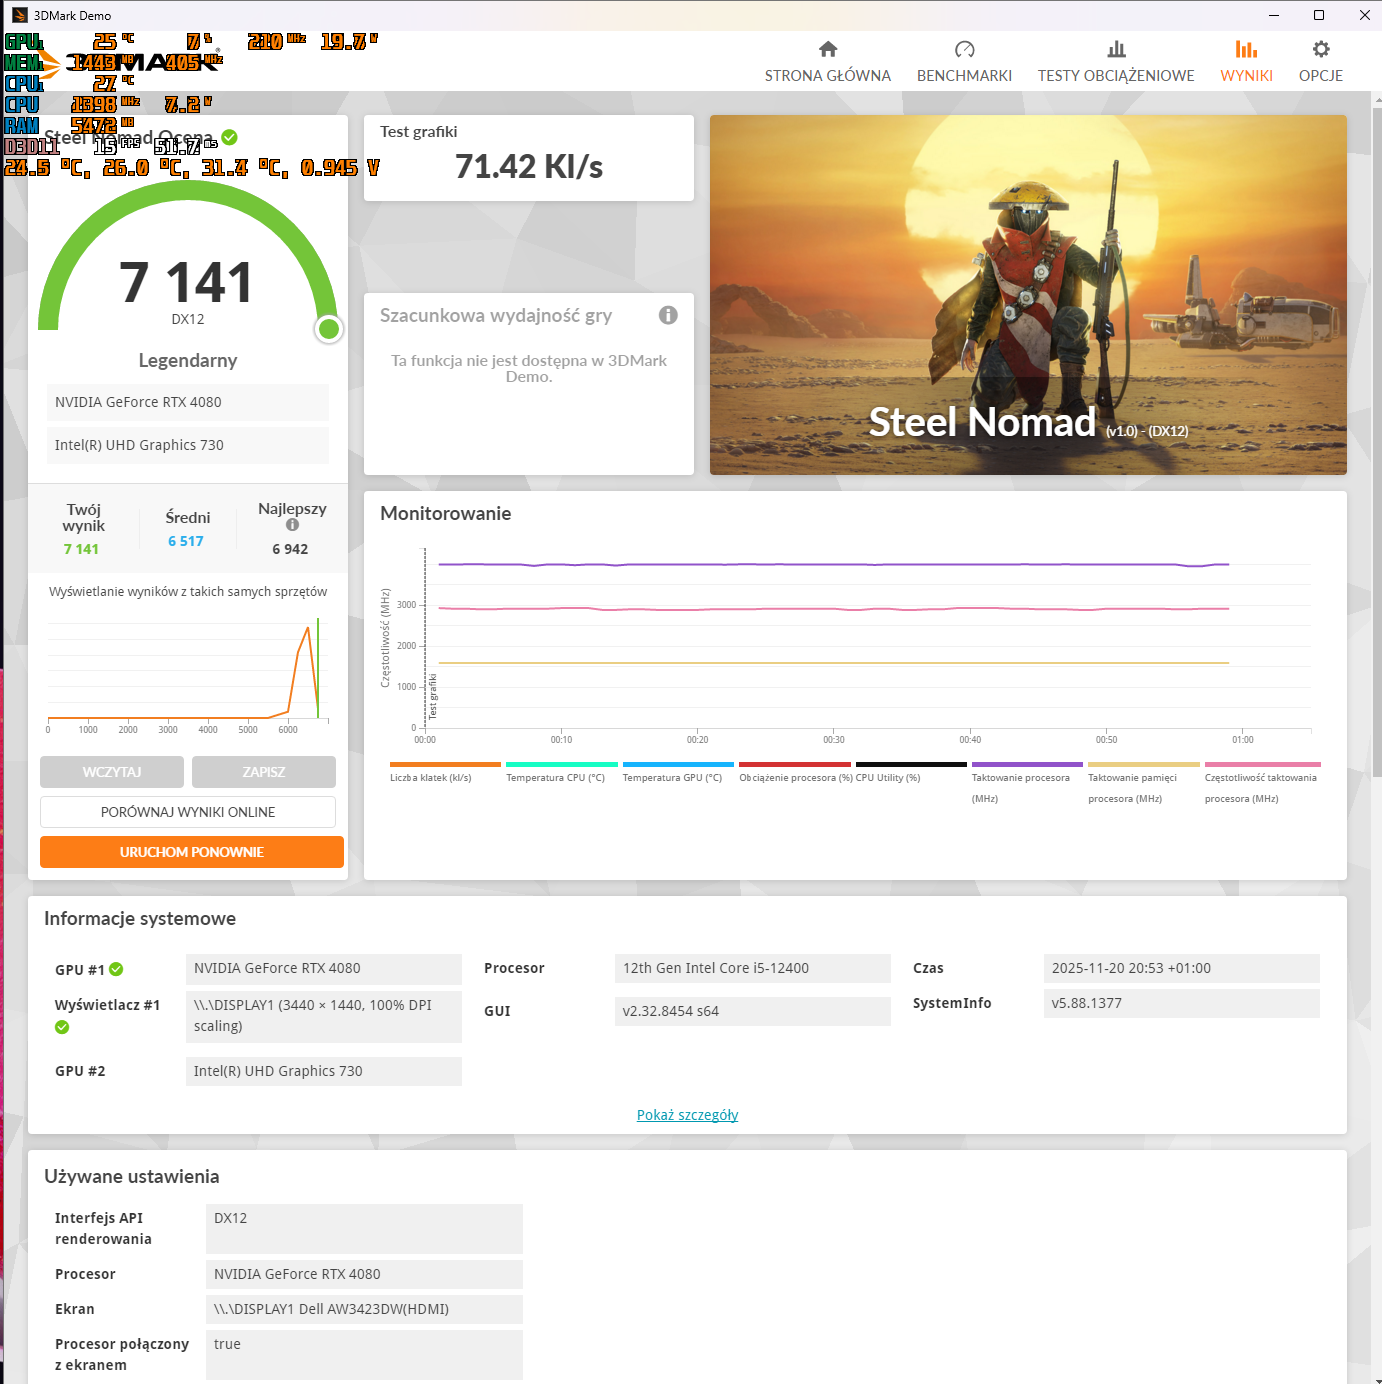Viewport: 1382px width, 1384px height.
Task: Select the orange Wyniki results icon
Action: [1246, 49]
